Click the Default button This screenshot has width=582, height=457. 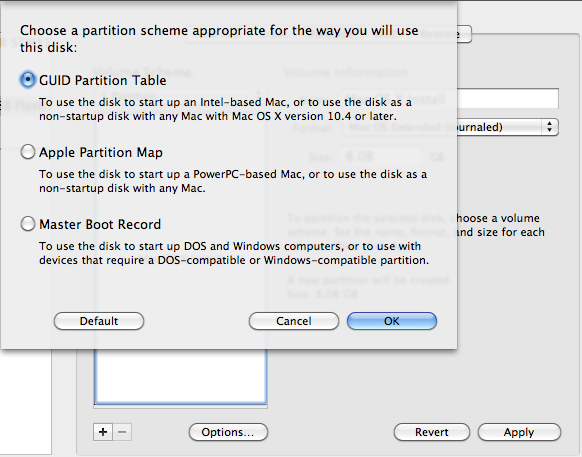pos(99,321)
